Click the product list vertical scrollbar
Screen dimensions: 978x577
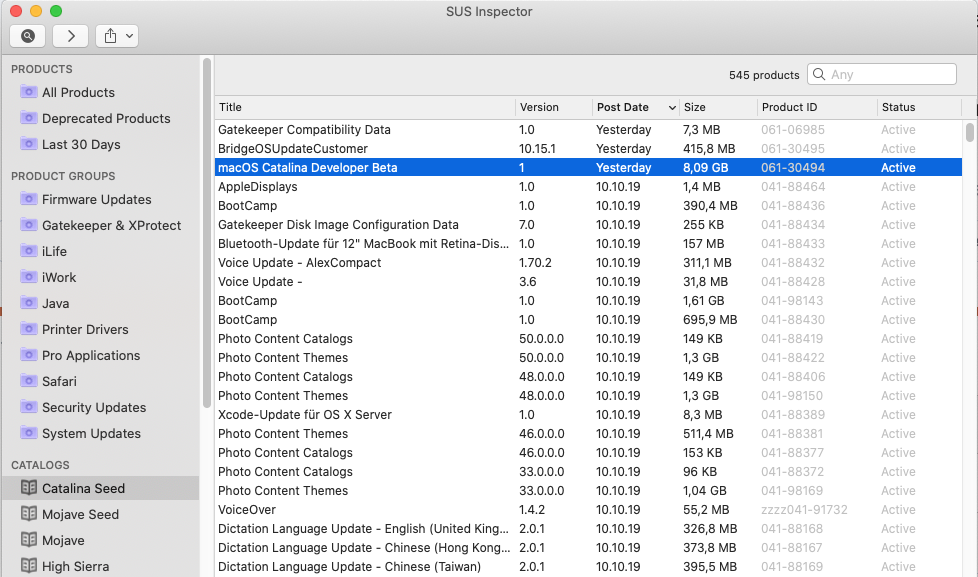(x=969, y=132)
